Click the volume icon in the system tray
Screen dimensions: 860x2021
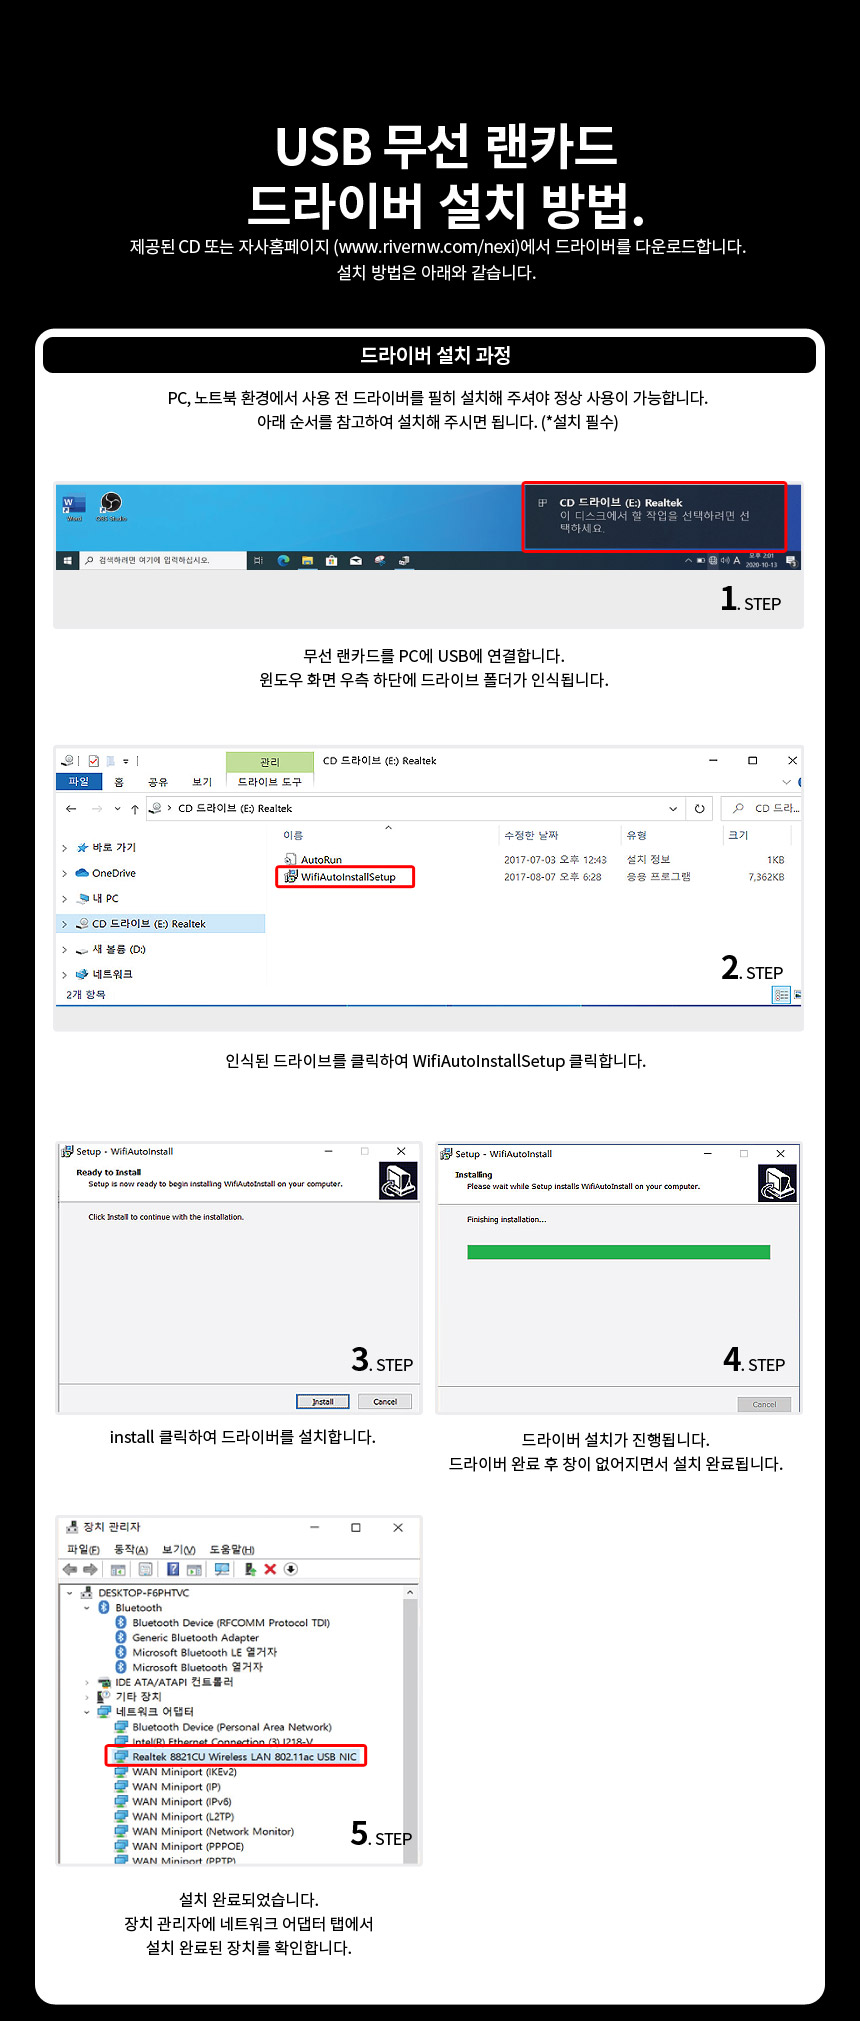[x=725, y=561]
